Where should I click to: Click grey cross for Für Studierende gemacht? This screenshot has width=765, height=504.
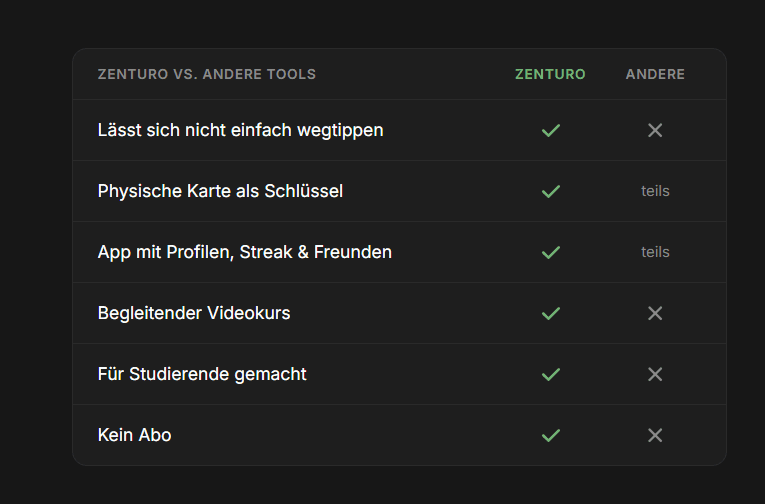[655, 374]
